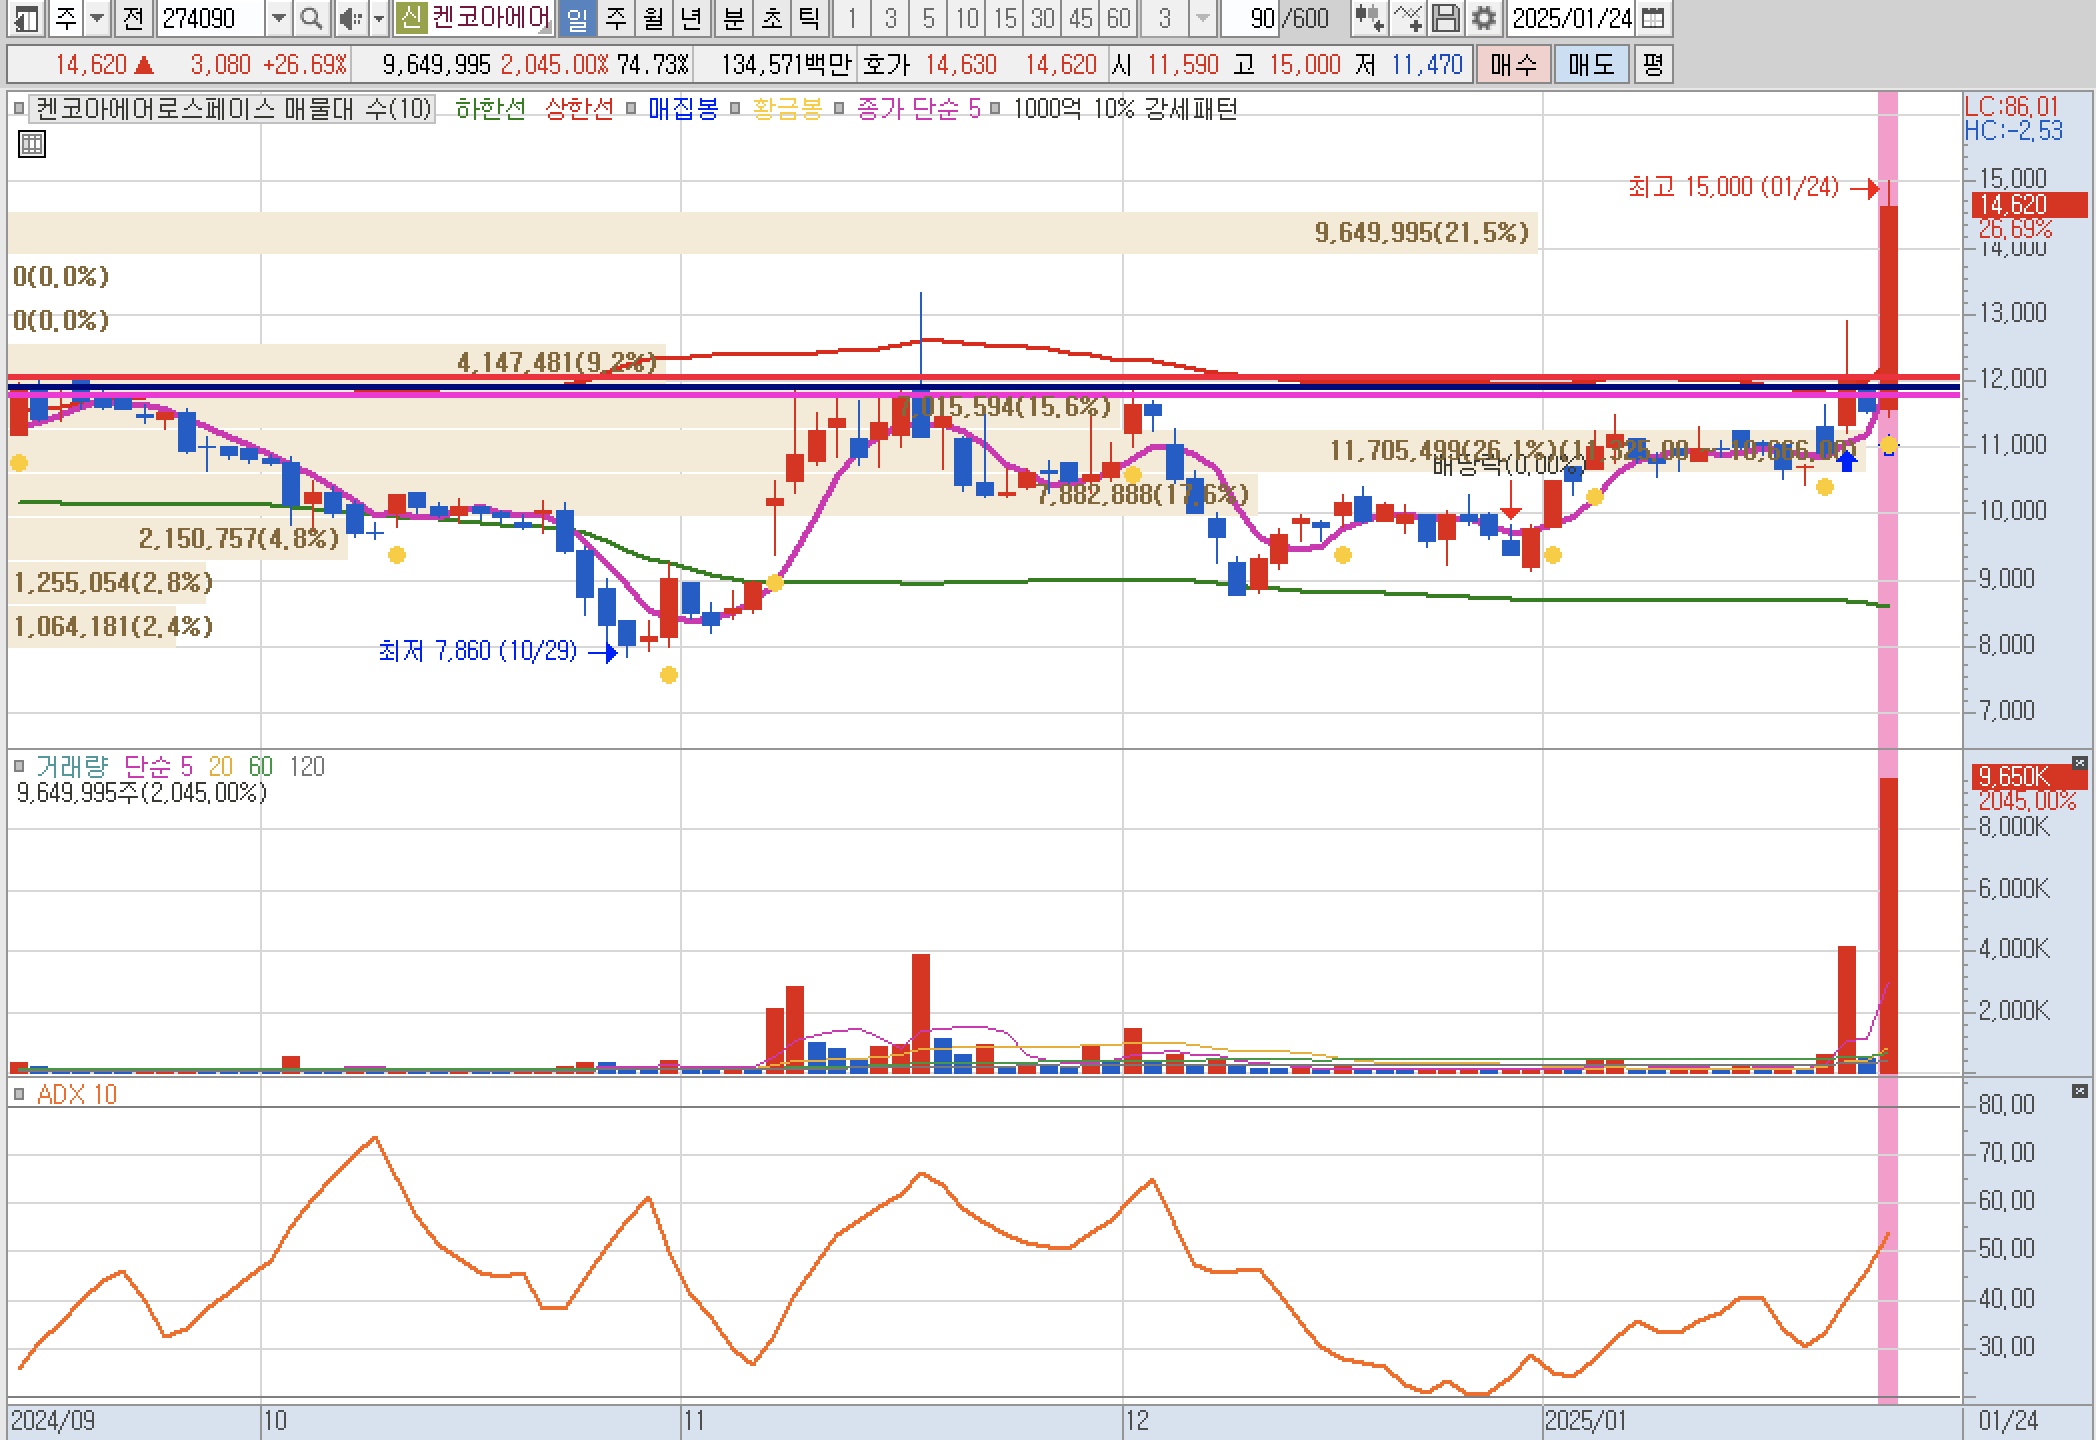Switch to weekly 주 chart period
The width and height of the screenshot is (2096, 1440).
pyautogui.click(x=616, y=18)
